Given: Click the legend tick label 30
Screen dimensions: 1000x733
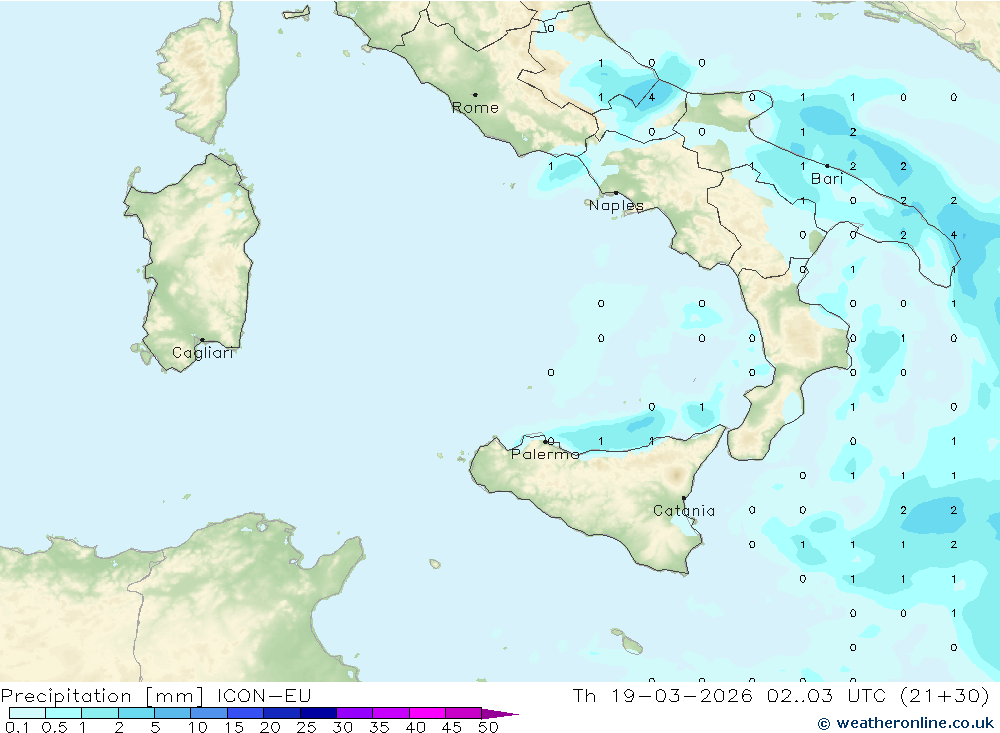Looking at the screenshot, I should pyautogui.click(x=343, y=727).
